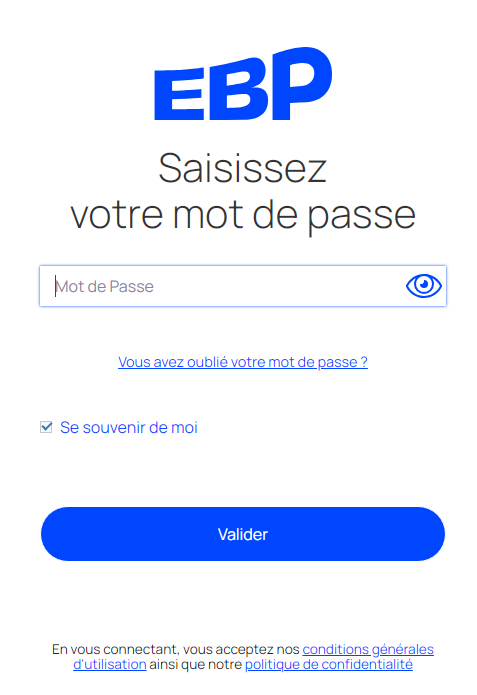477x695 pixels.
Task: Select the letter P of the EBP logo
Action: 300,83
